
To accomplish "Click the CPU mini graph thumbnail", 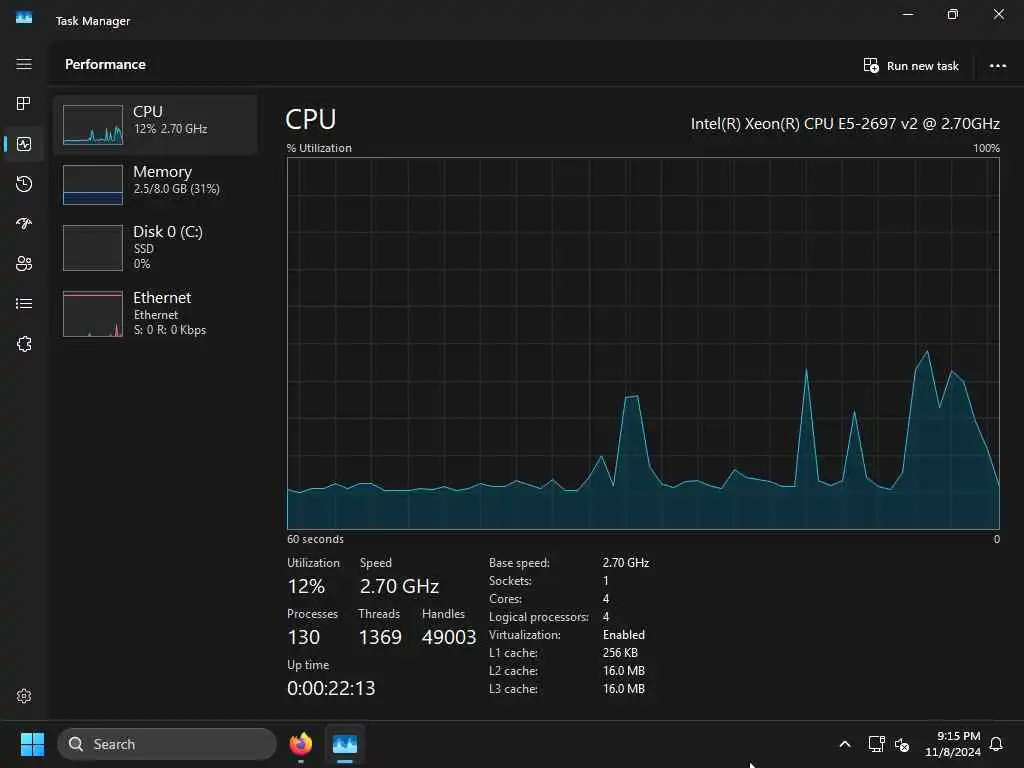I will [93, 124].
